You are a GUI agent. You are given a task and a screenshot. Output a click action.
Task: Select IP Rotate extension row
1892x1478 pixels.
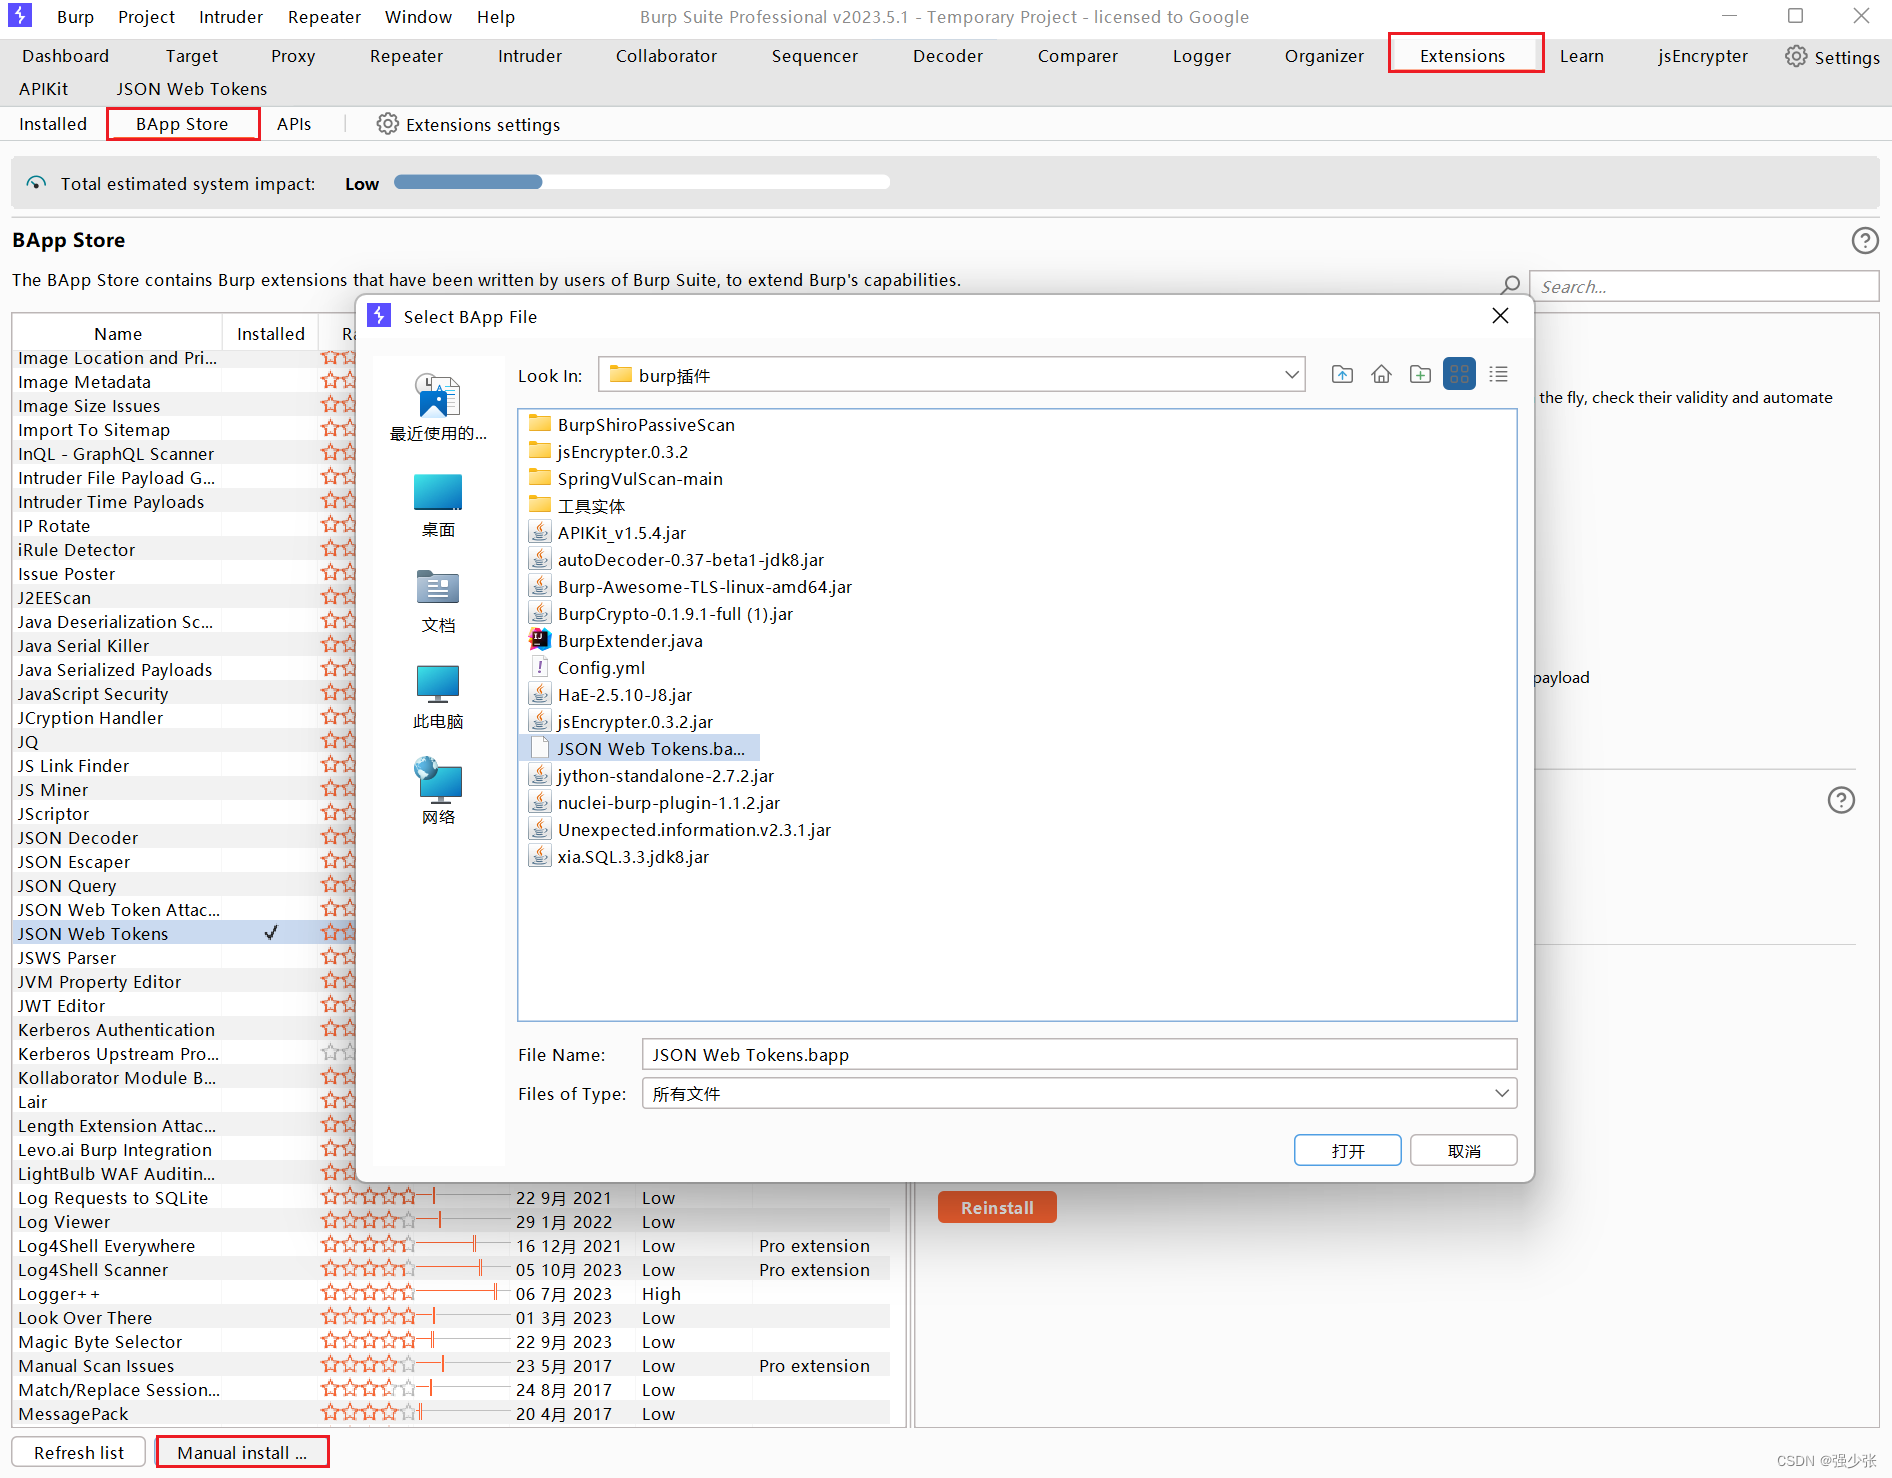point(184,525)
